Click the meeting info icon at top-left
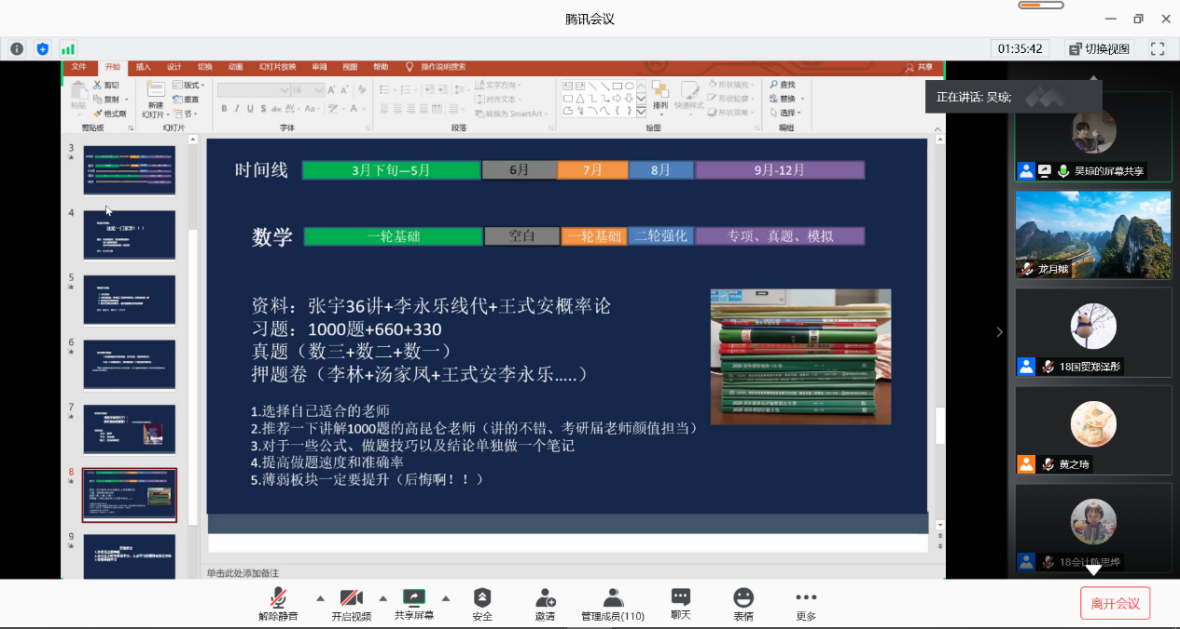The image size is (1180, 629). tap(17, 48)
